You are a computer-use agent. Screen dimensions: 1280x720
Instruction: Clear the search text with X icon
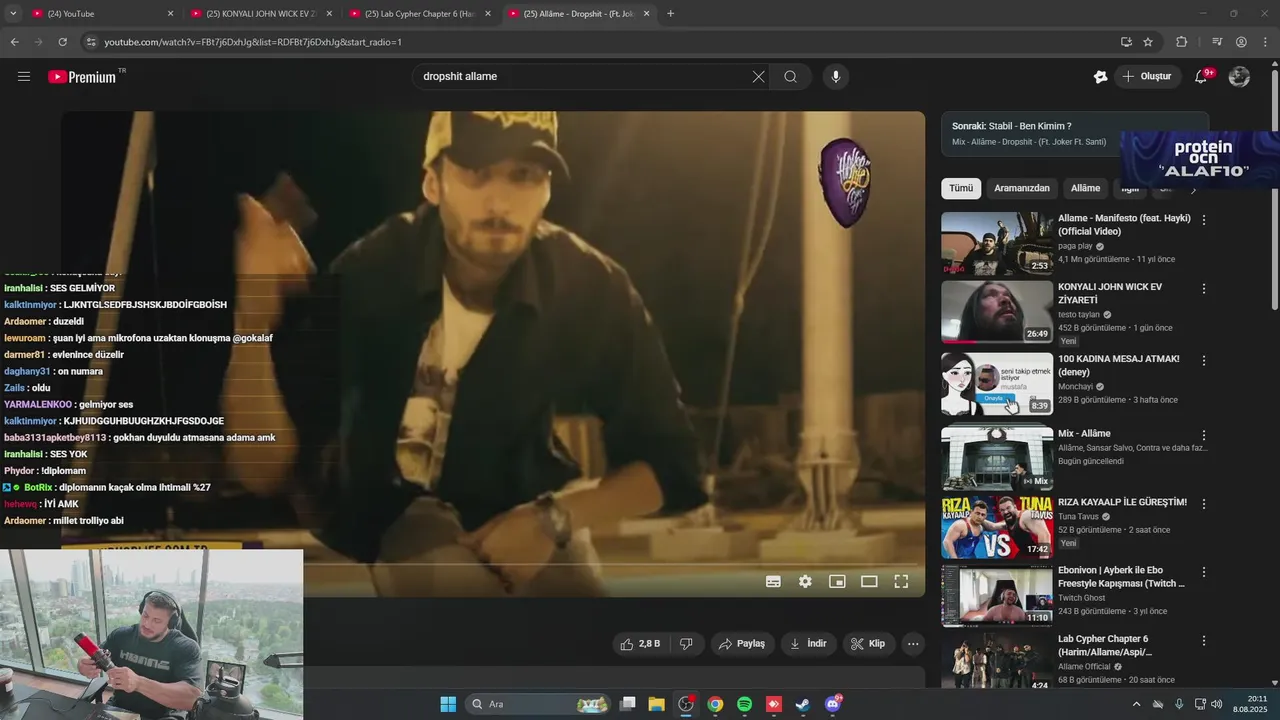pos(758,76)
